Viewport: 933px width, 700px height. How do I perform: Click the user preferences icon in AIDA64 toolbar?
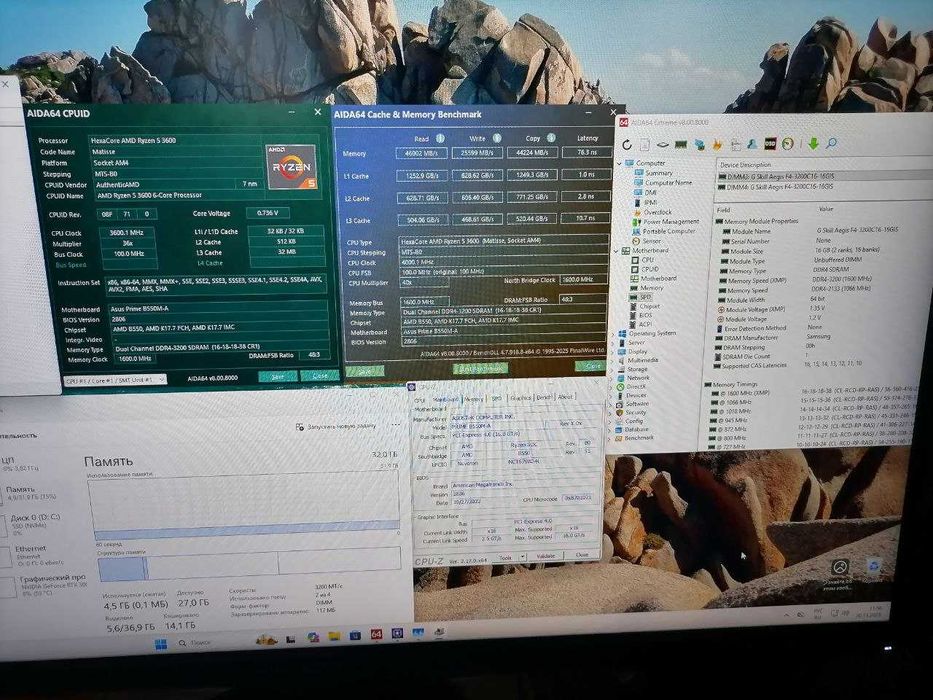752,145
